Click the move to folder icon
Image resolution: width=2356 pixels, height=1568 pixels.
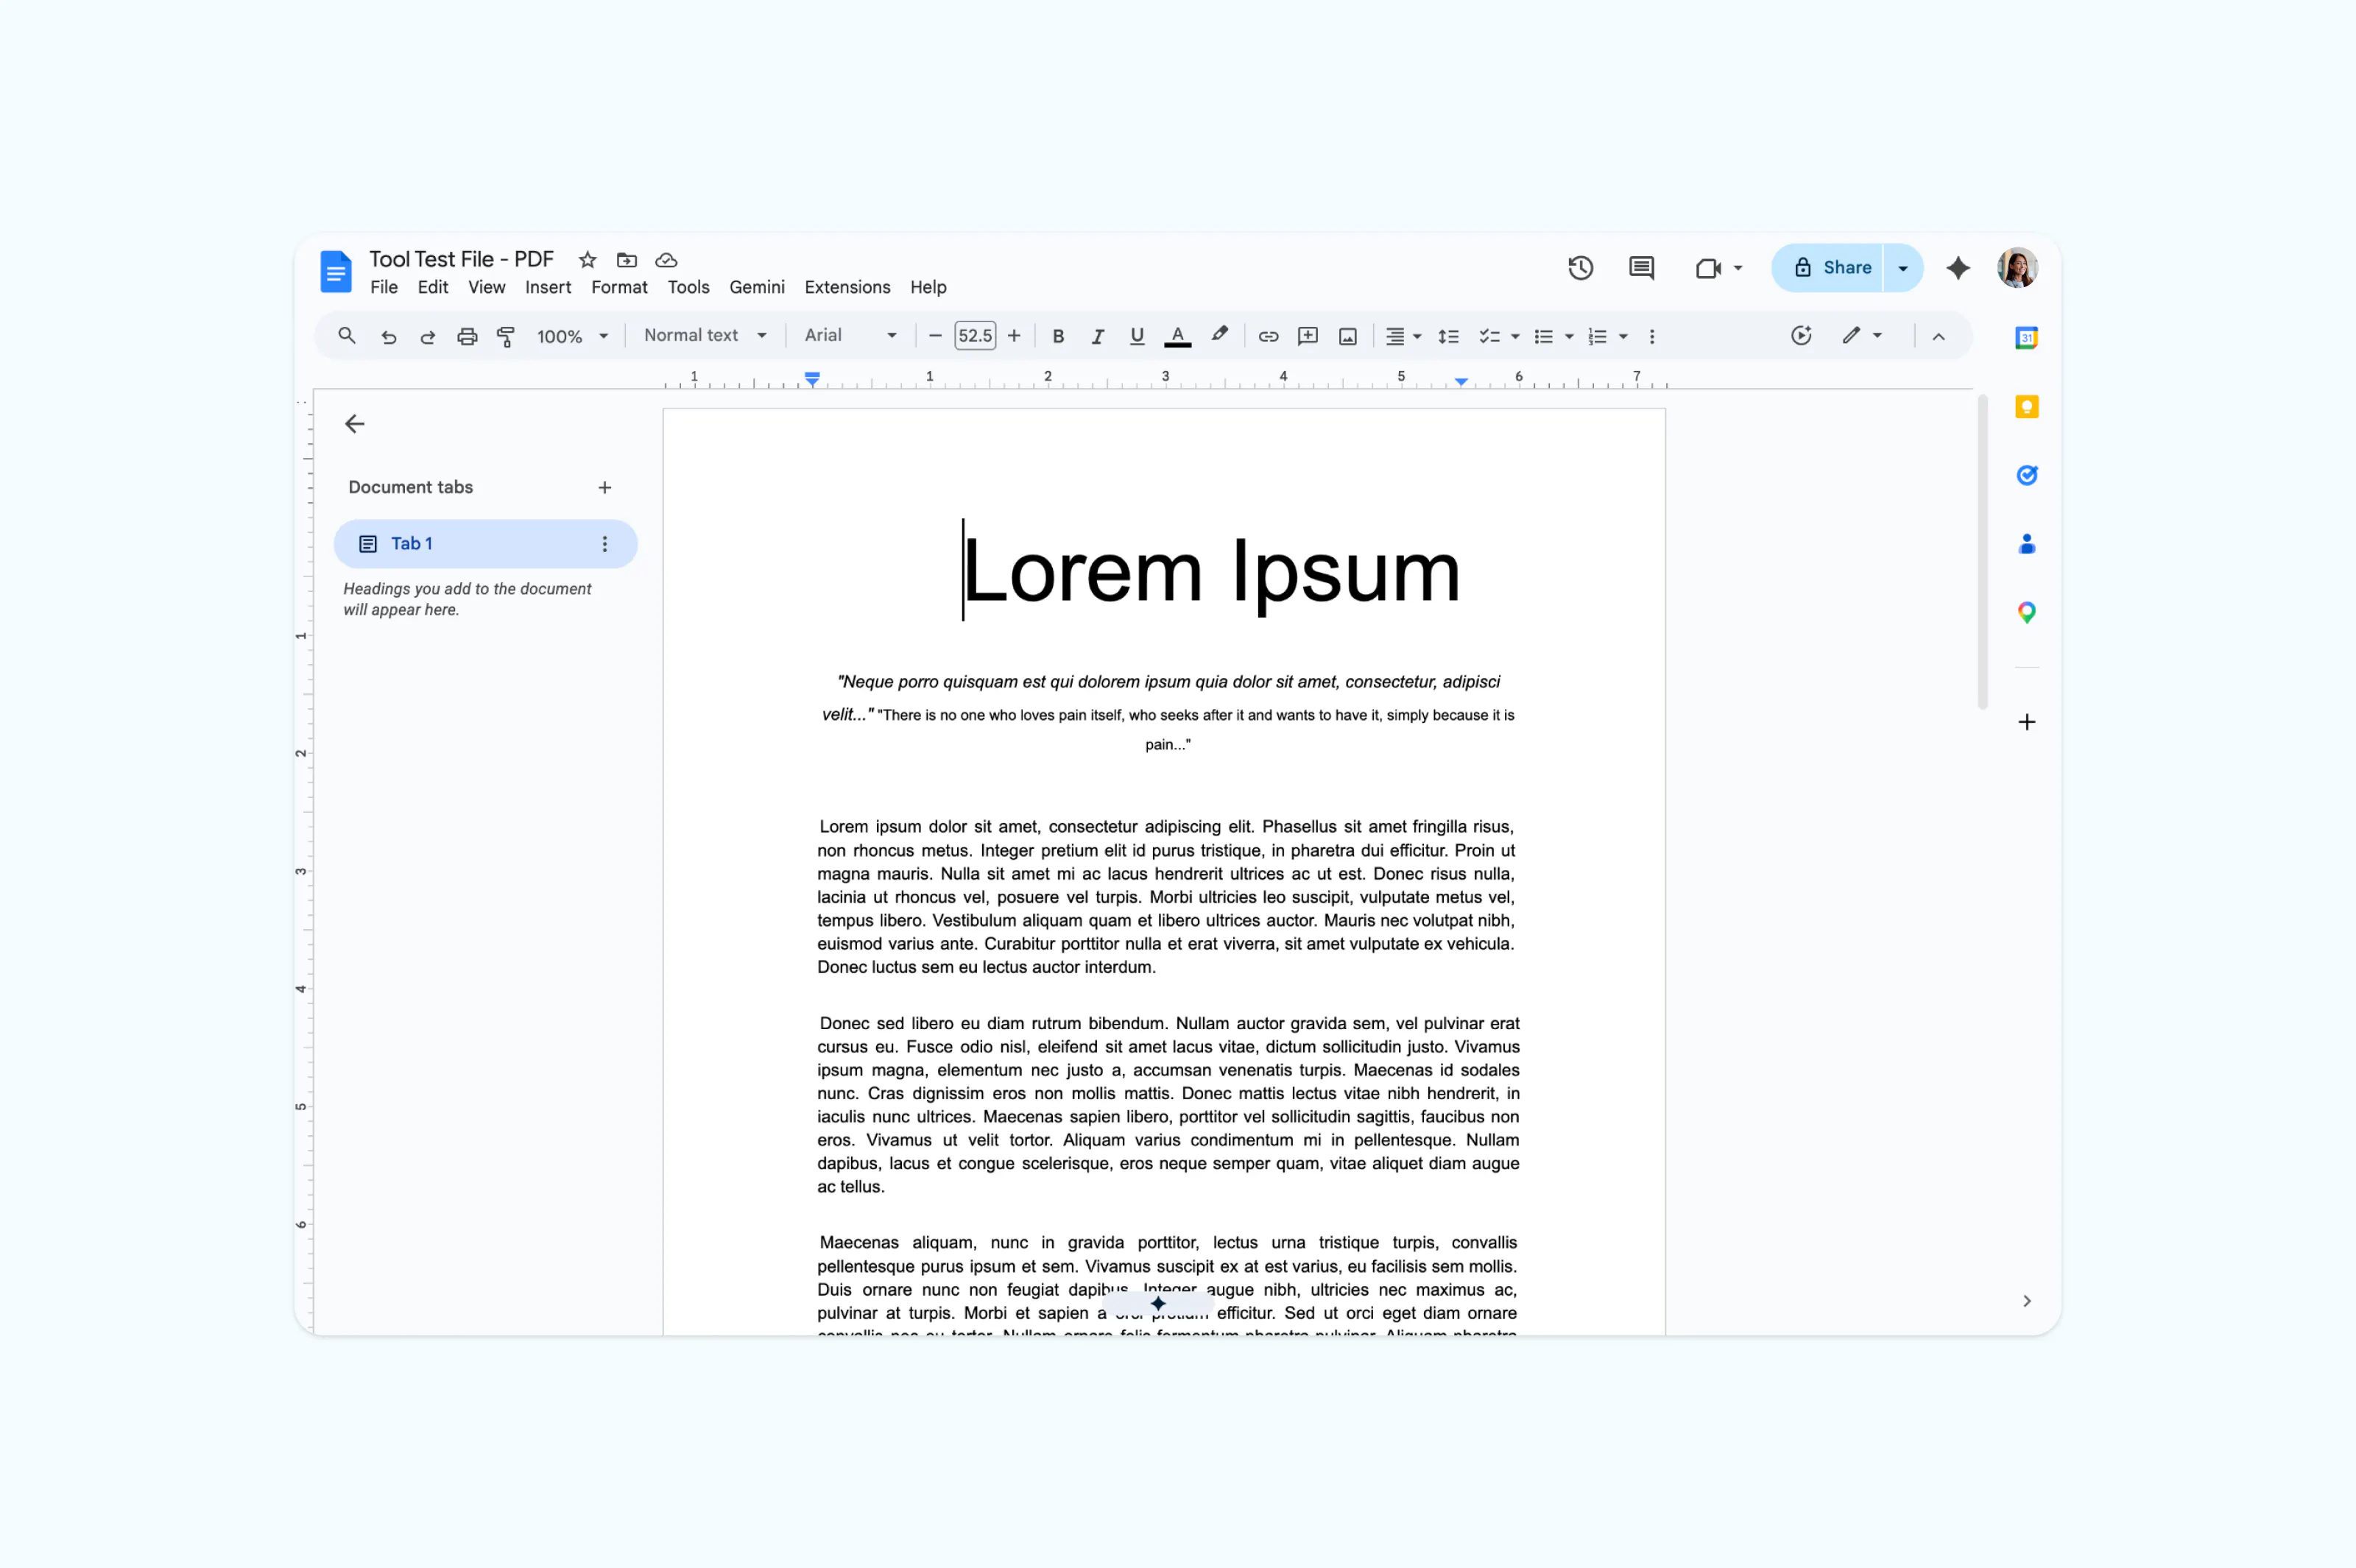(x=627, y=260)
